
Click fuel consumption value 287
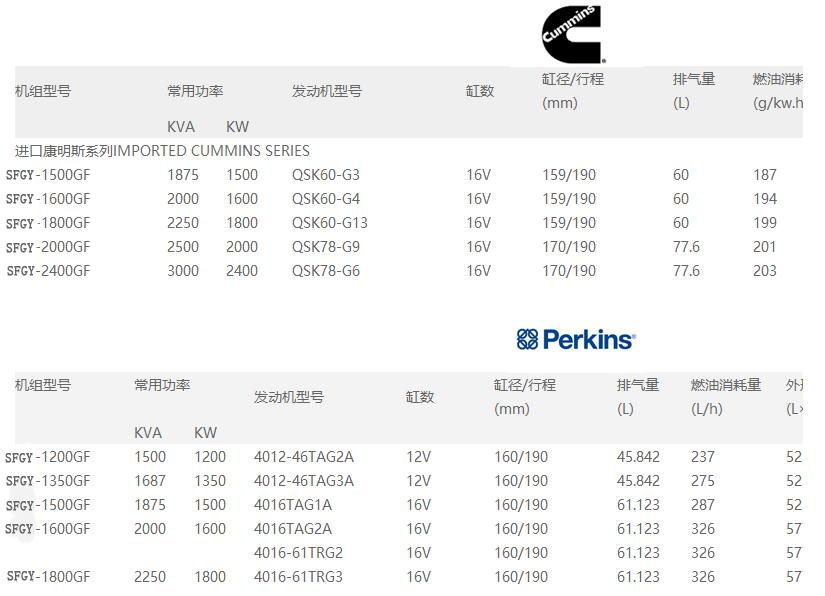pyautogui.click(x=702, y=505)
